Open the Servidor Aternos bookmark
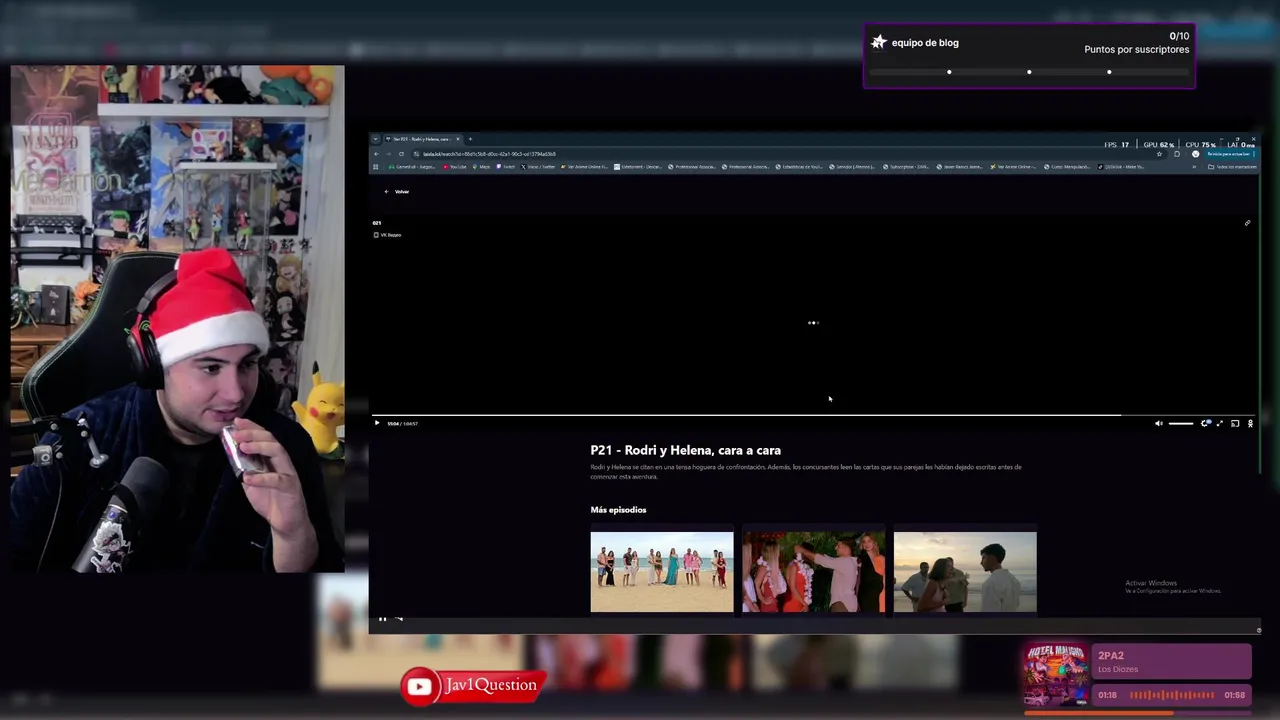 pos(852,167)
